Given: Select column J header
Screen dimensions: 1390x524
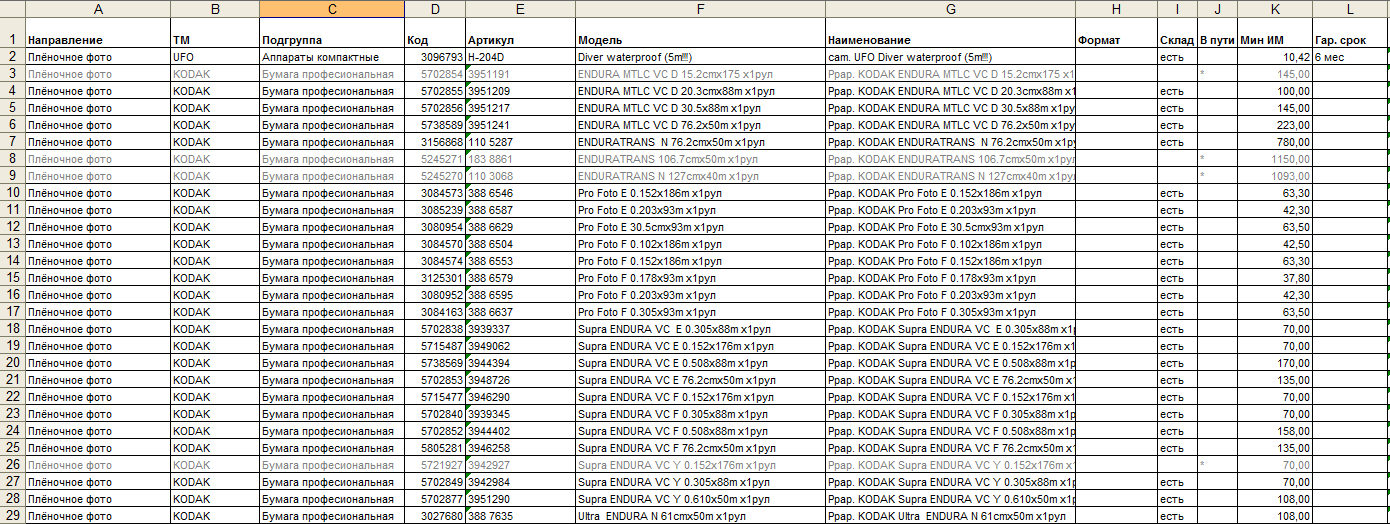Looking at the screenshot, I should pos(1217,9).
